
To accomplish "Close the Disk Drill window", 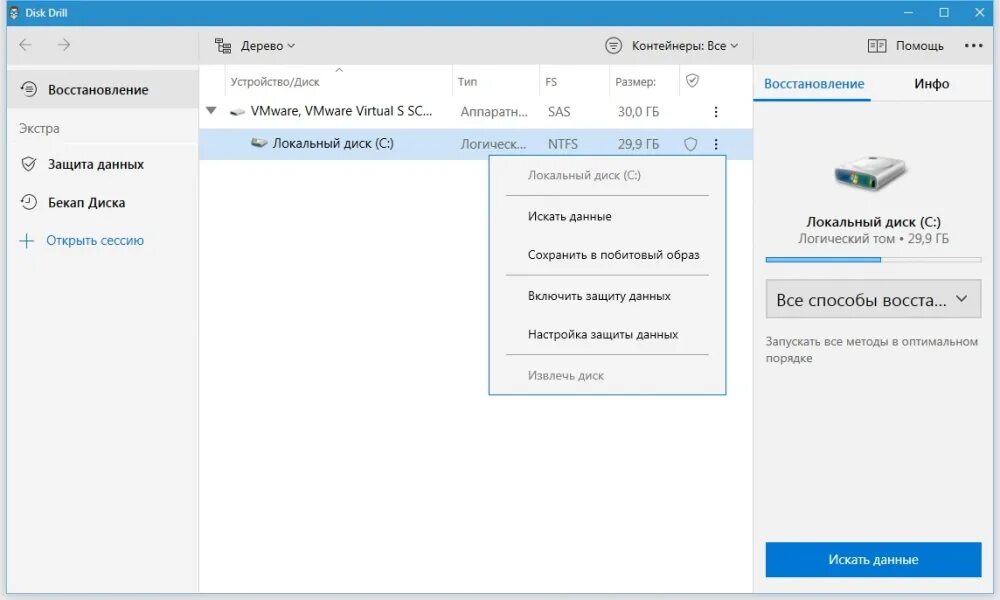I will pos(979,13).
